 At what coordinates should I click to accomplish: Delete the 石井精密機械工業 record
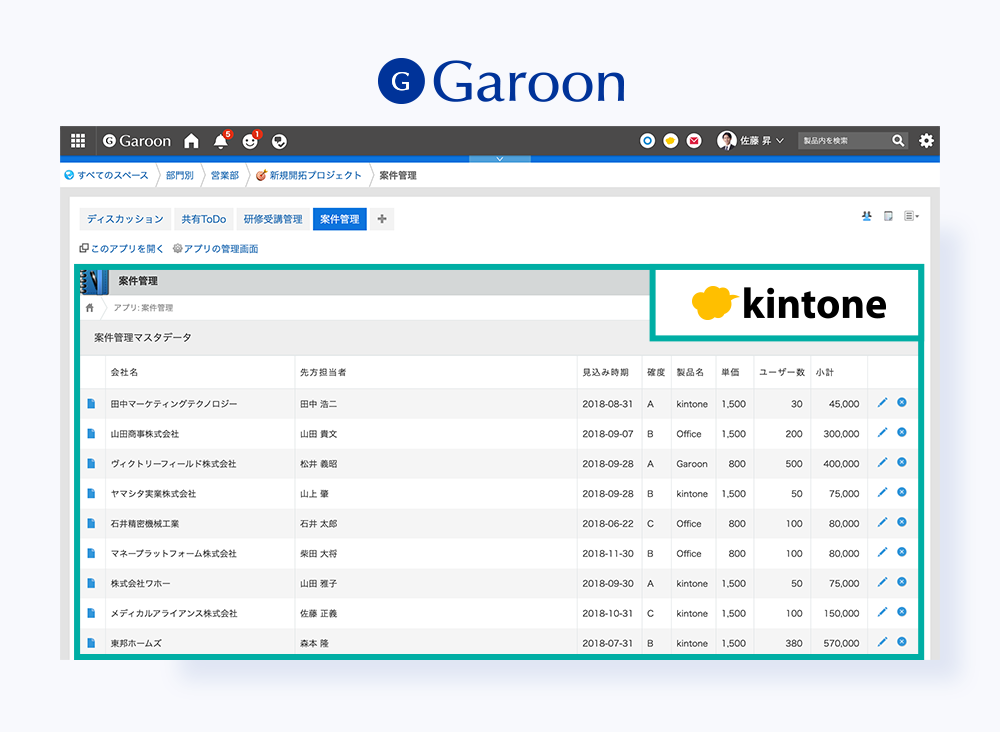(902, 522)
